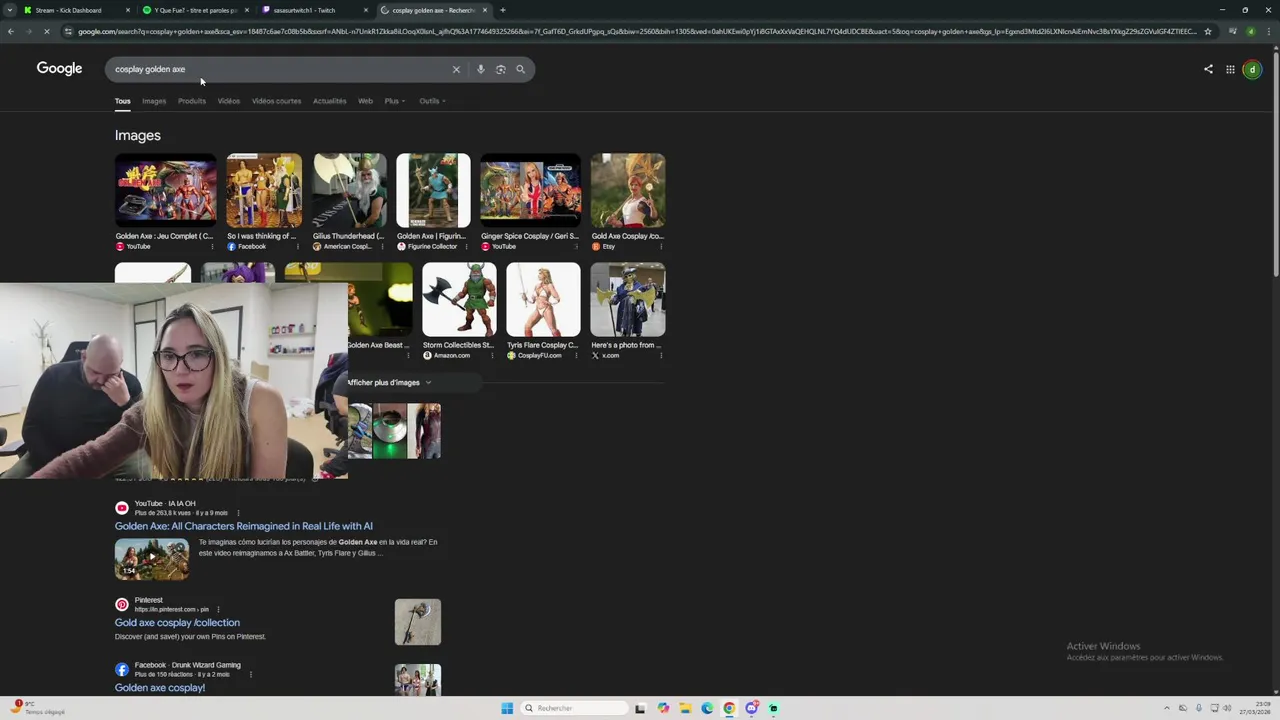This screenshot has width=1280, height=720.
Task: Open more options for Golden Axe Jeu Complet image
Action: pyautogui.click(x=212, y=246)
